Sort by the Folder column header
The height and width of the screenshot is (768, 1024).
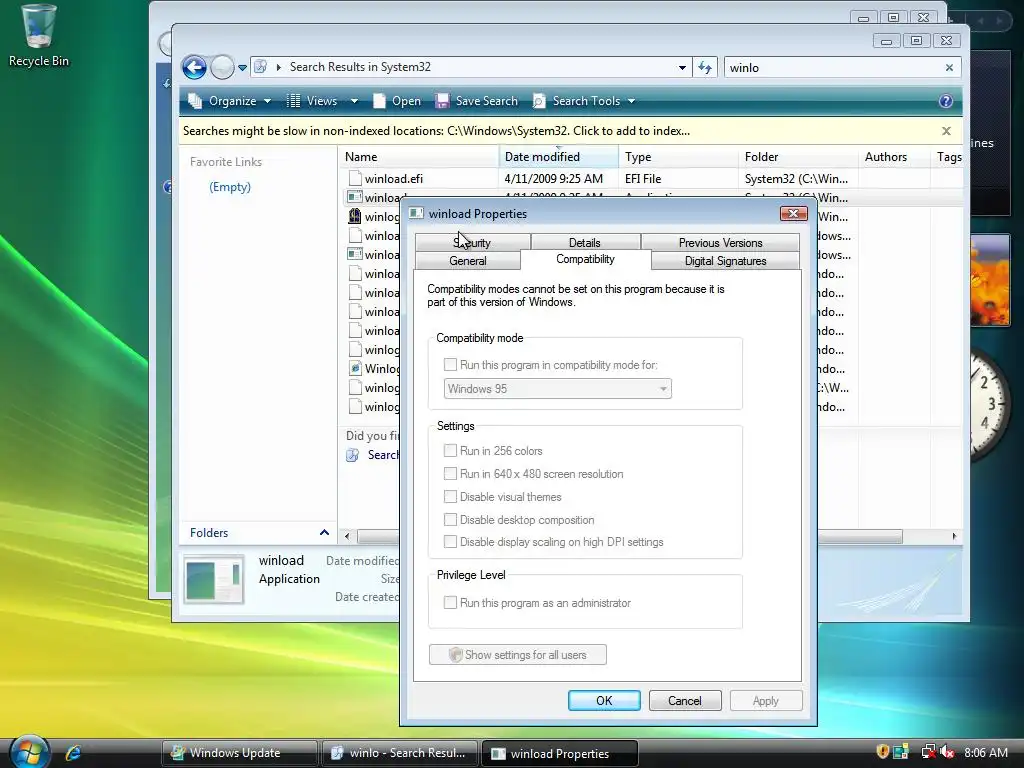pyautogui.click(x=799, y=157)
